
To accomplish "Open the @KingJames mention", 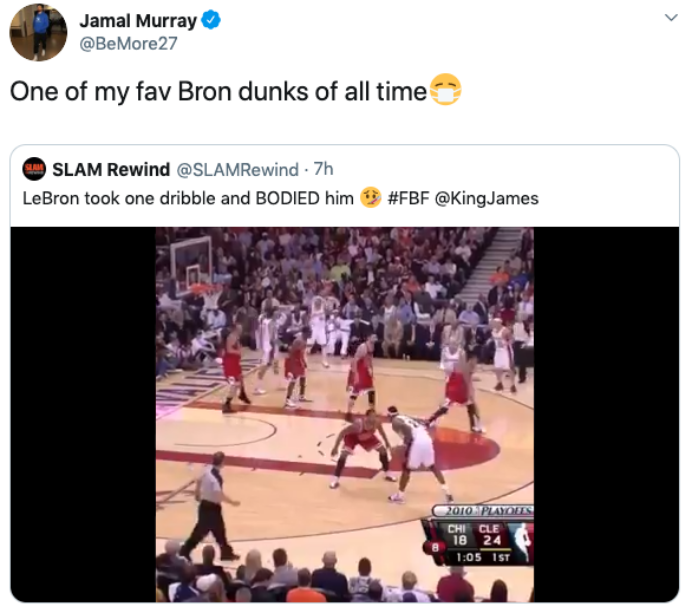I will pos(487,199).
